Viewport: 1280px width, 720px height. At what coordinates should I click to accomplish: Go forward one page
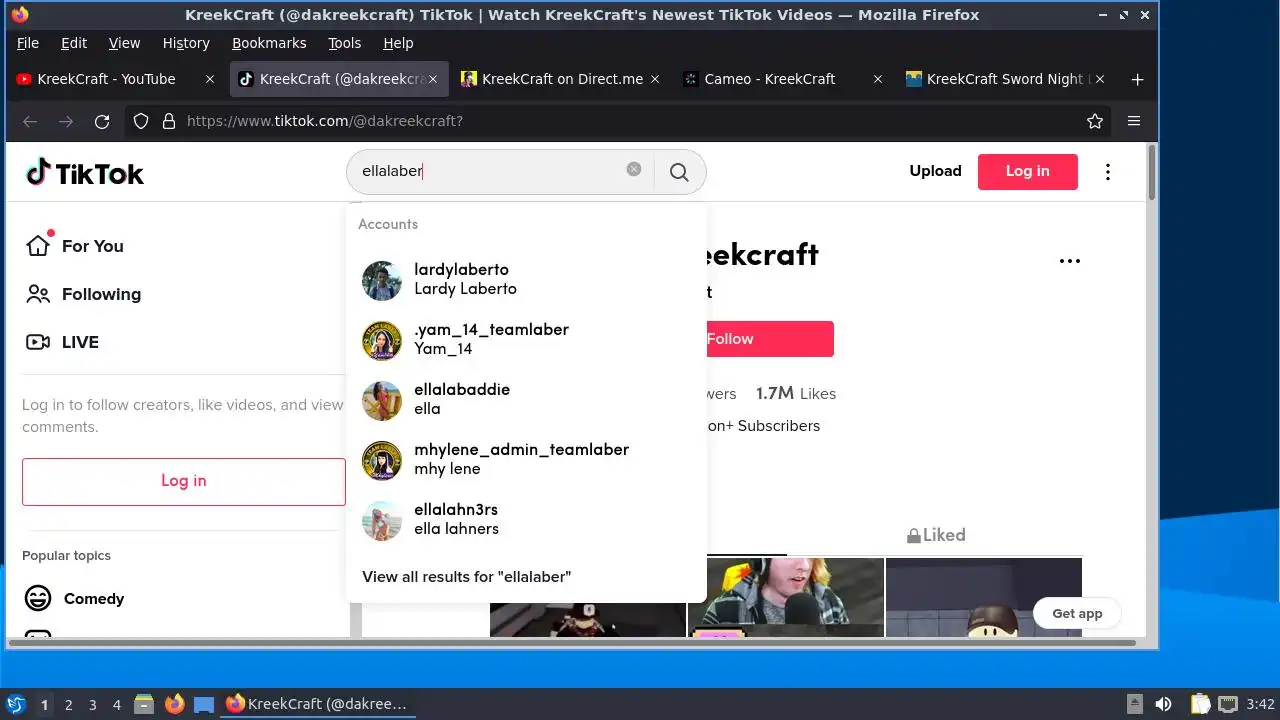coord(66,121)
